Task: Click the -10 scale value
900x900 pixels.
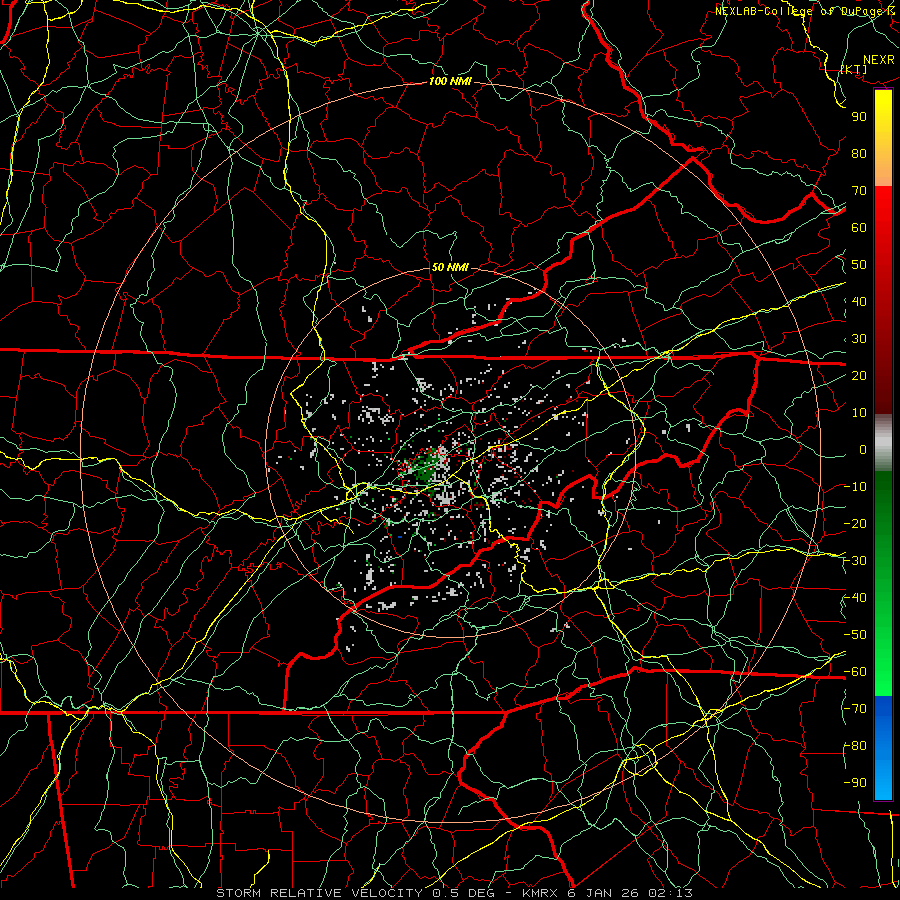Action: (855, 487)
